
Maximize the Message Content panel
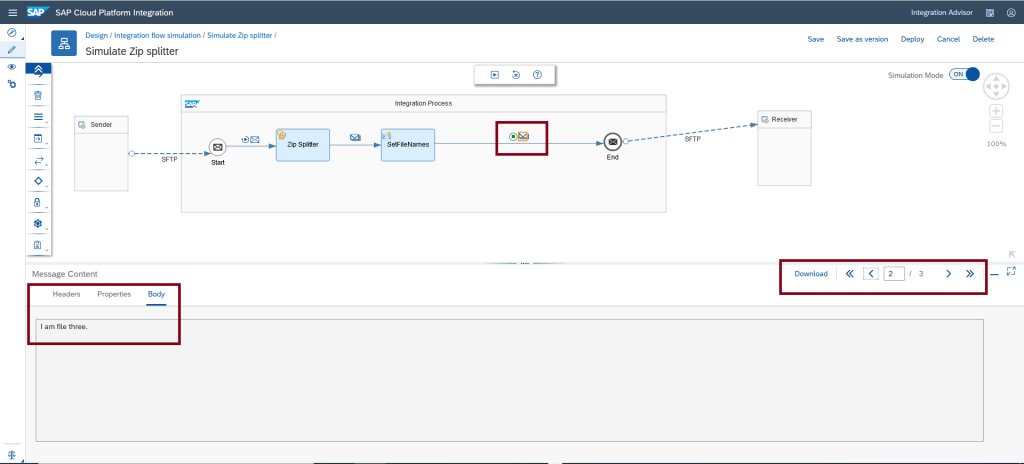tap(1012, 271)
